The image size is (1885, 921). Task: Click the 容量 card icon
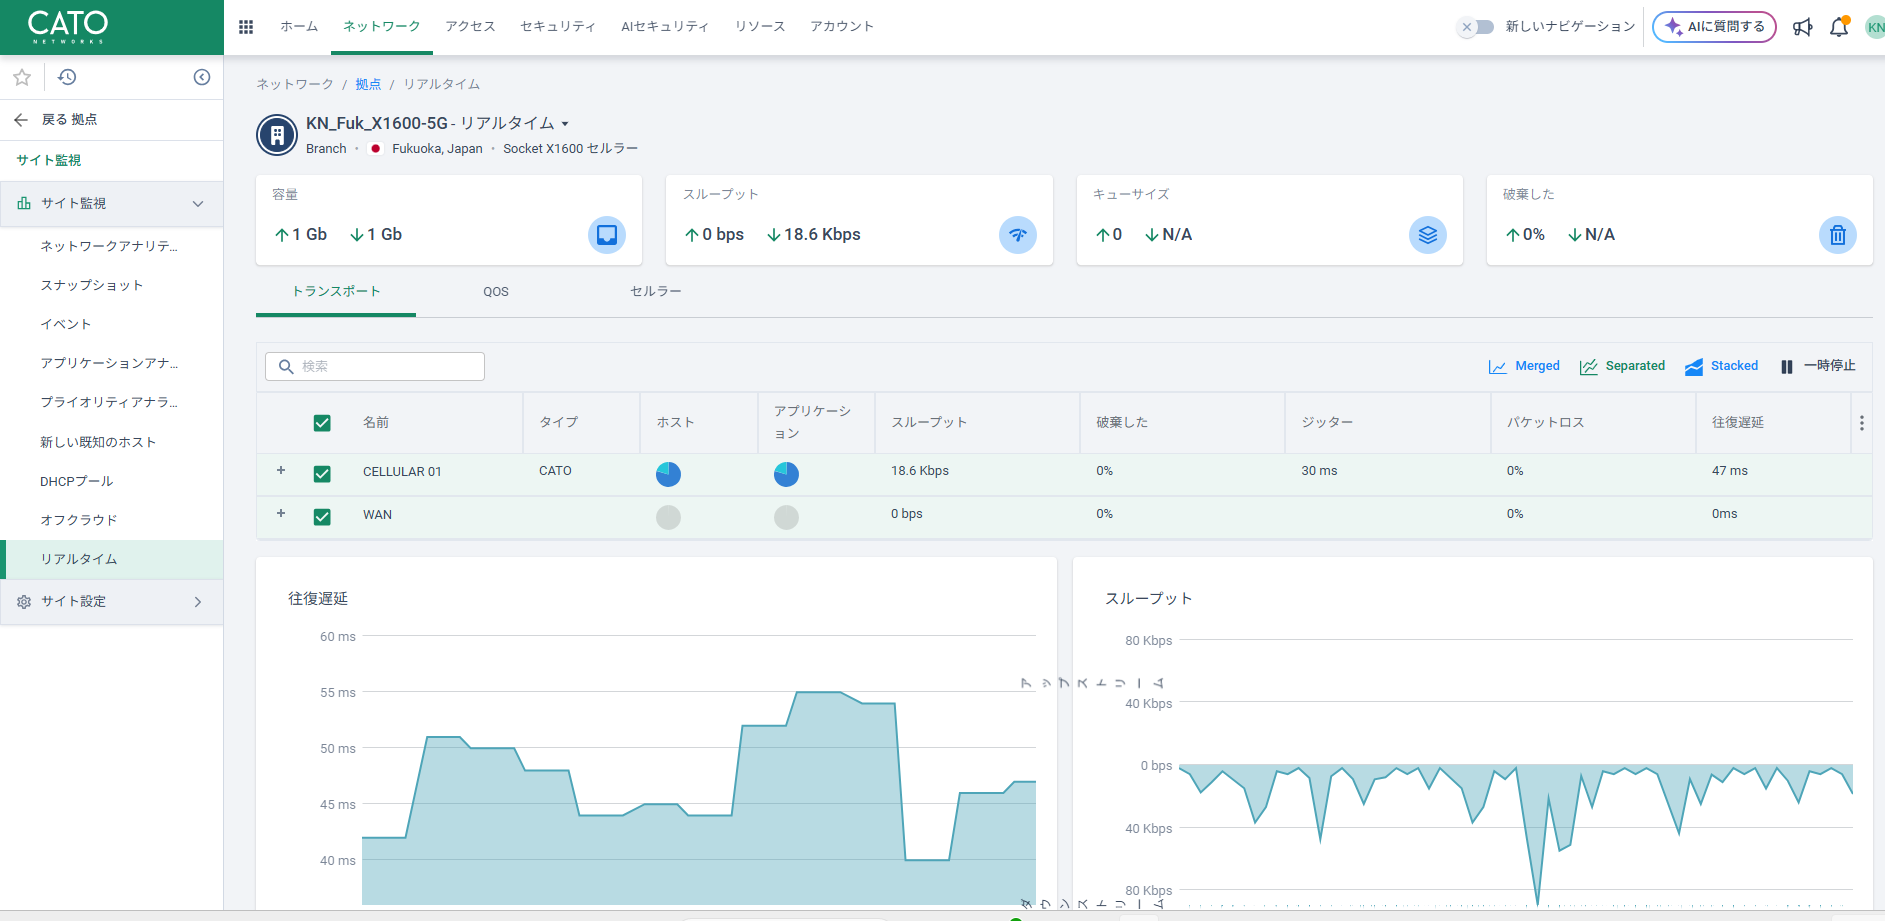point(607,235)
